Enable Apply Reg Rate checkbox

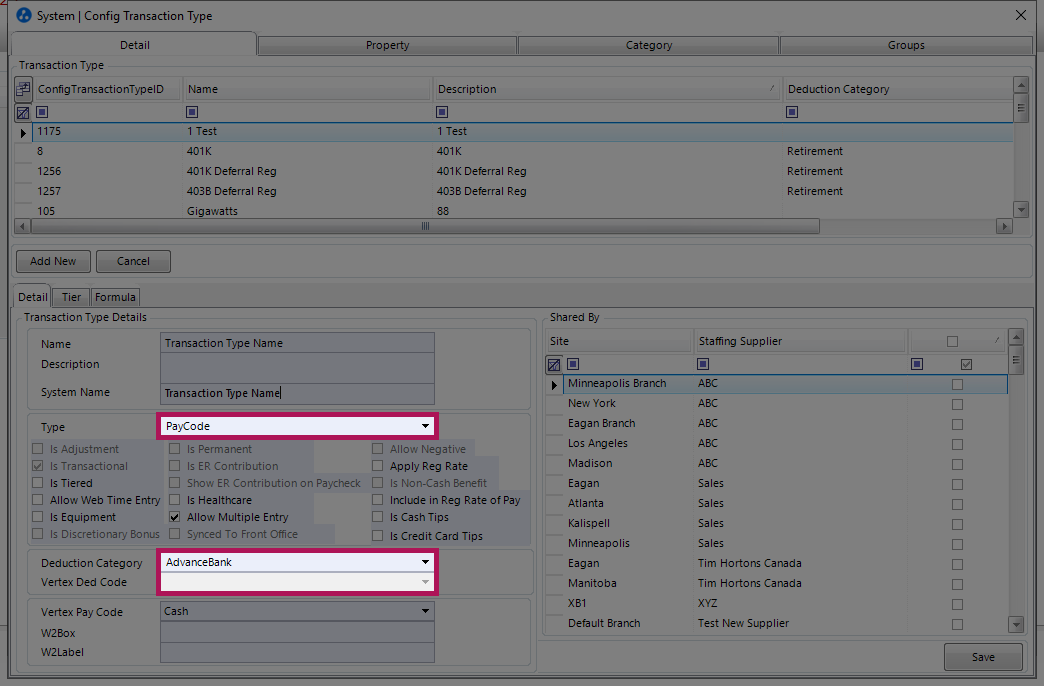pyautogui.click(x=378, y=466)
